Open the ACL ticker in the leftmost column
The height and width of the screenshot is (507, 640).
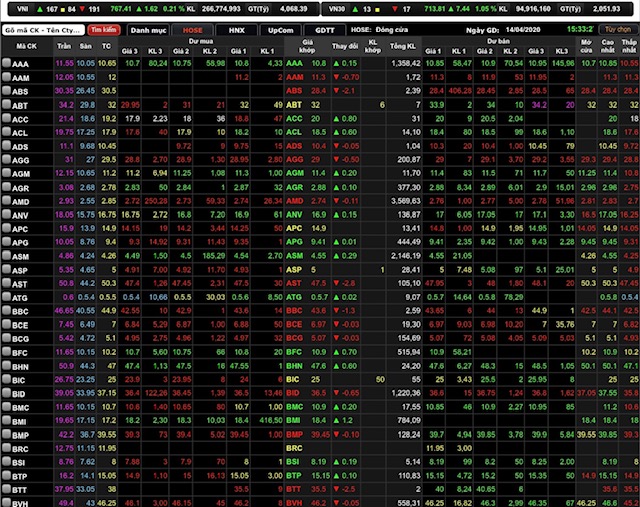coord(22,132)
